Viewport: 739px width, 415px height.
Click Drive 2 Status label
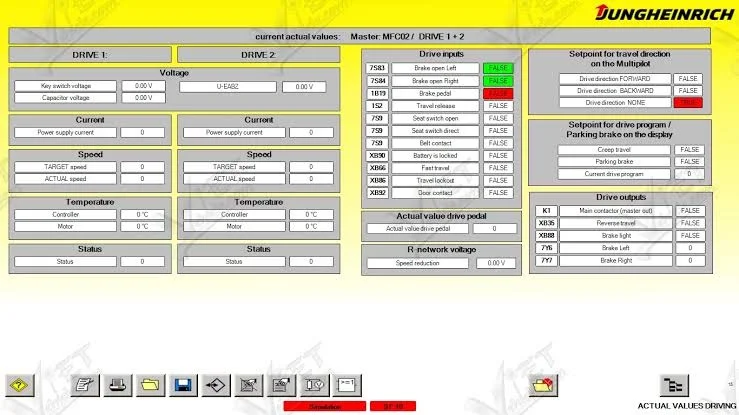pos(234,261)
